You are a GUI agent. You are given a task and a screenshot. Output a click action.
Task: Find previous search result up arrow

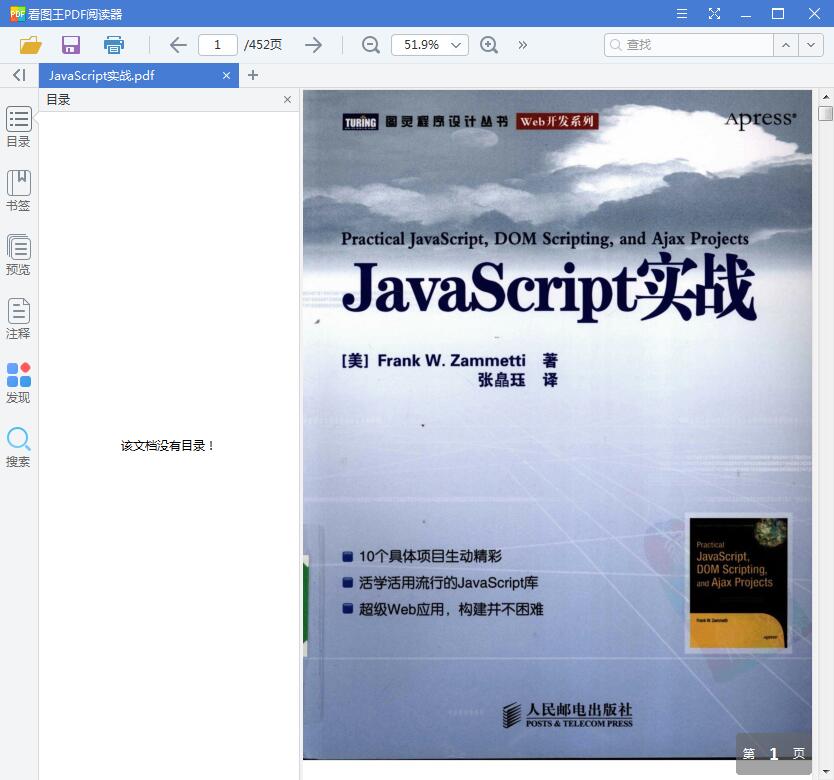786,45
